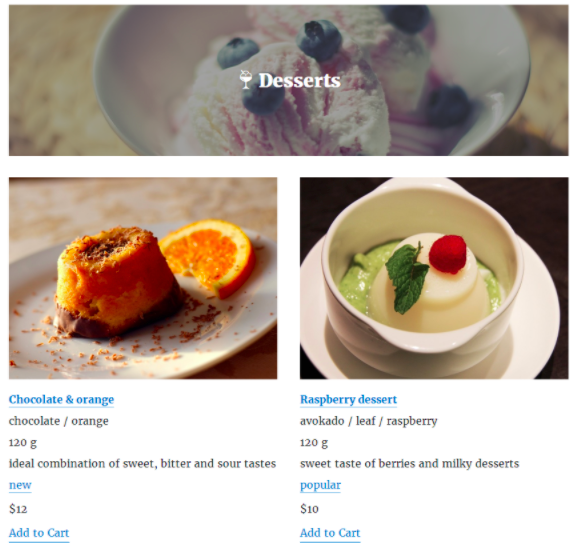Add the Raspberry dessert to cart
578x549 pixels.
point(330,533)
